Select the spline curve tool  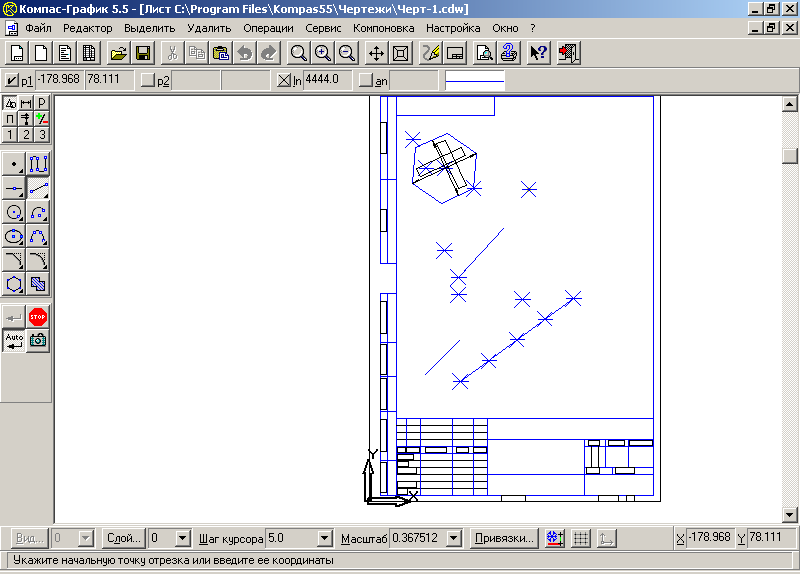point(38,236)
